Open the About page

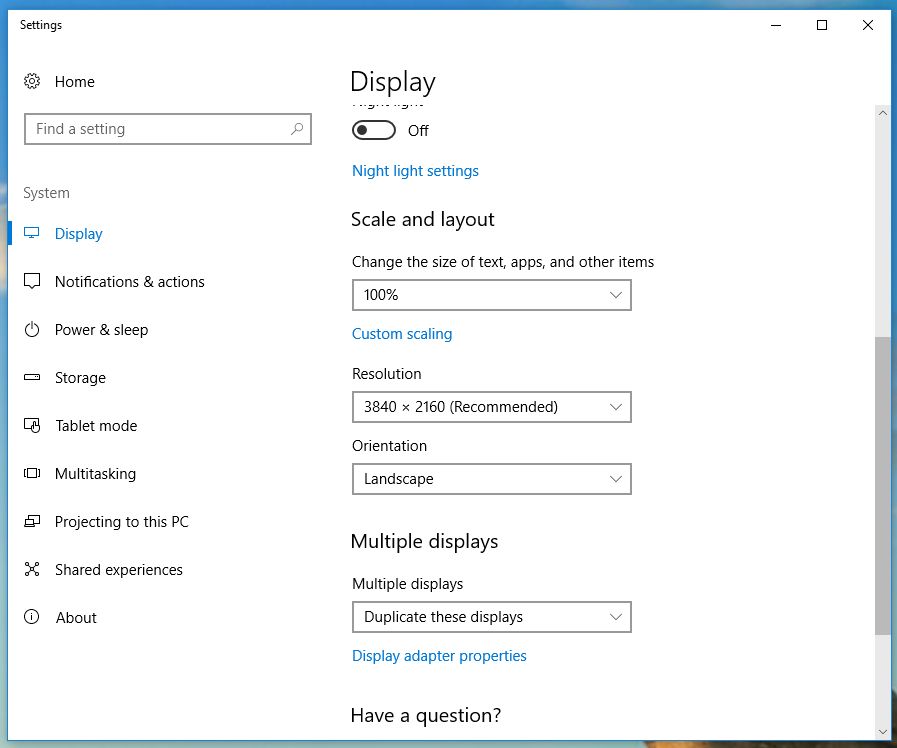[76, 618]
